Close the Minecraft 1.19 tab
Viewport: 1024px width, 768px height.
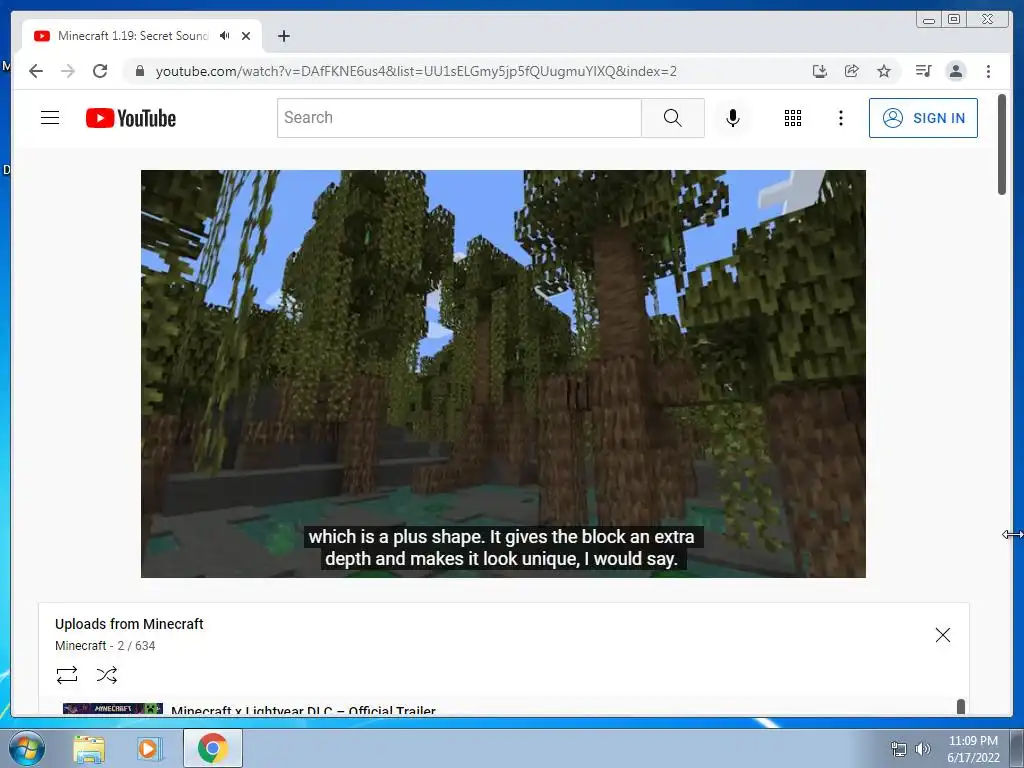[x=246, y=36]
